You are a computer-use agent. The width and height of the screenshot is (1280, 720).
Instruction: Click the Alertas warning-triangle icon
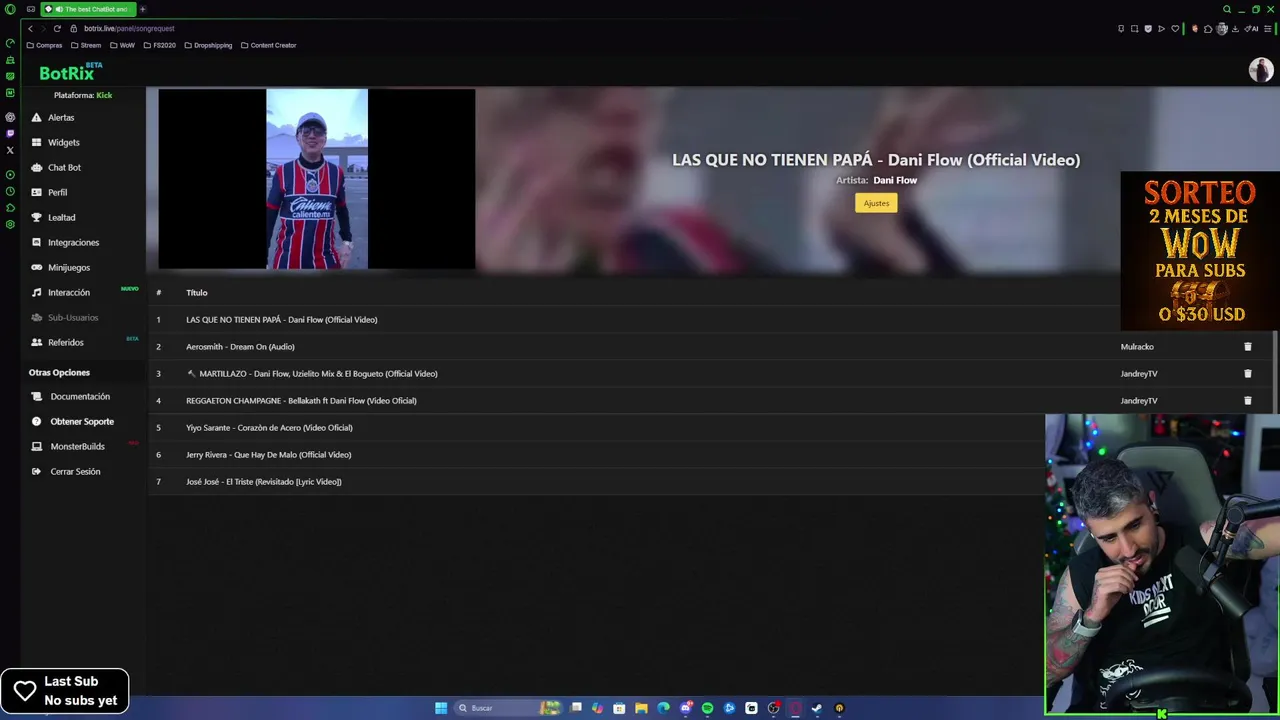tap(37, 118)
